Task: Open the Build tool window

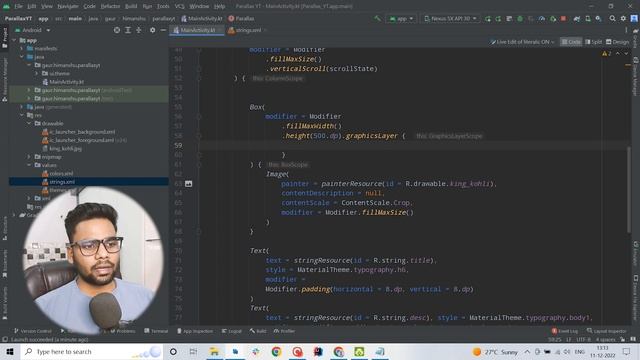Action: [258, 331]
